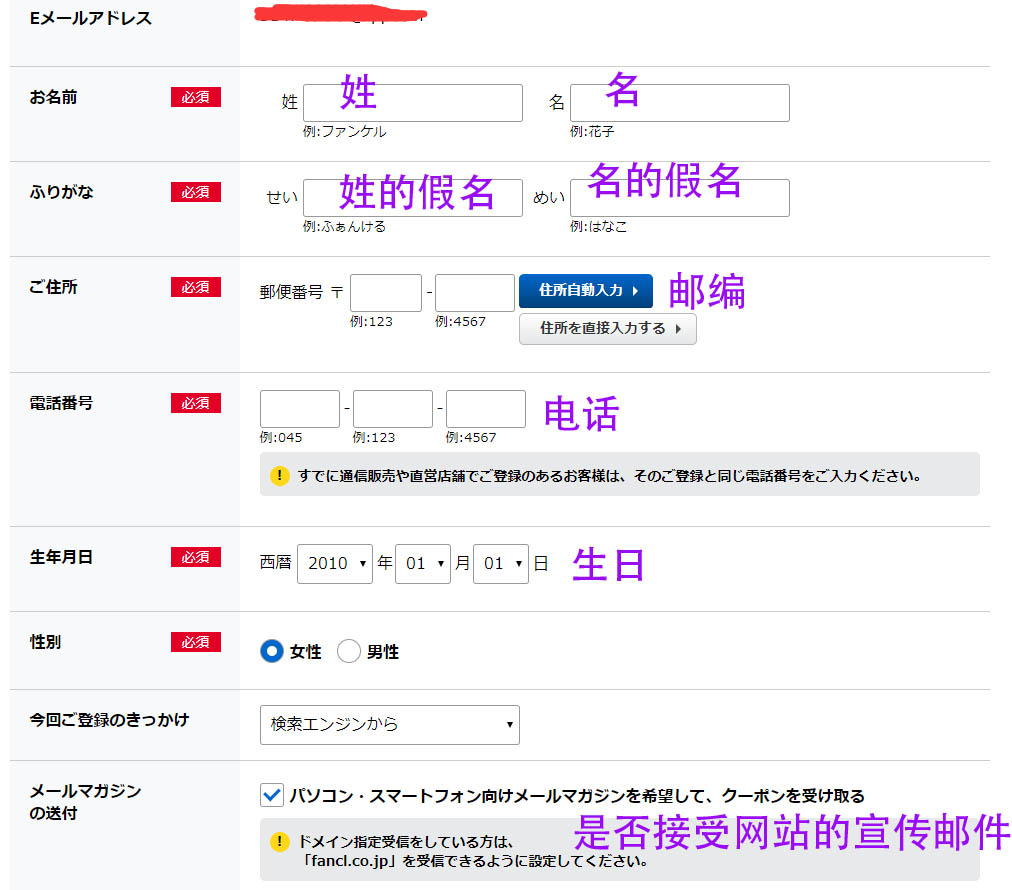1012x890 pixels.
Task: Open the birth day dropdown
Action: click(500, 563)
